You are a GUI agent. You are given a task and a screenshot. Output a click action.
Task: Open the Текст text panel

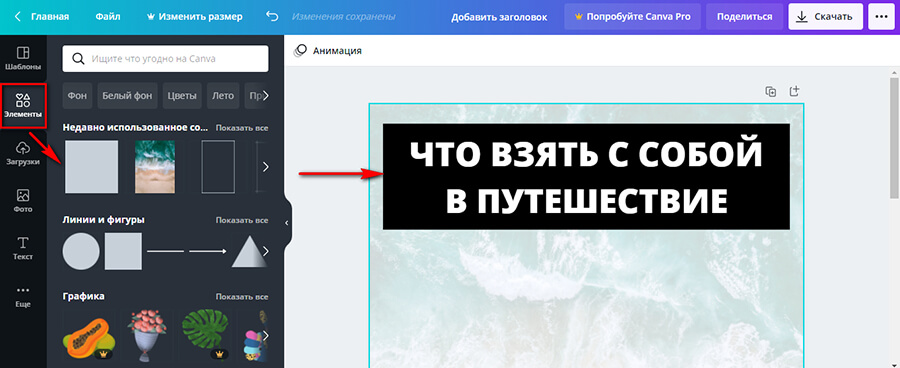click(23, 248)
